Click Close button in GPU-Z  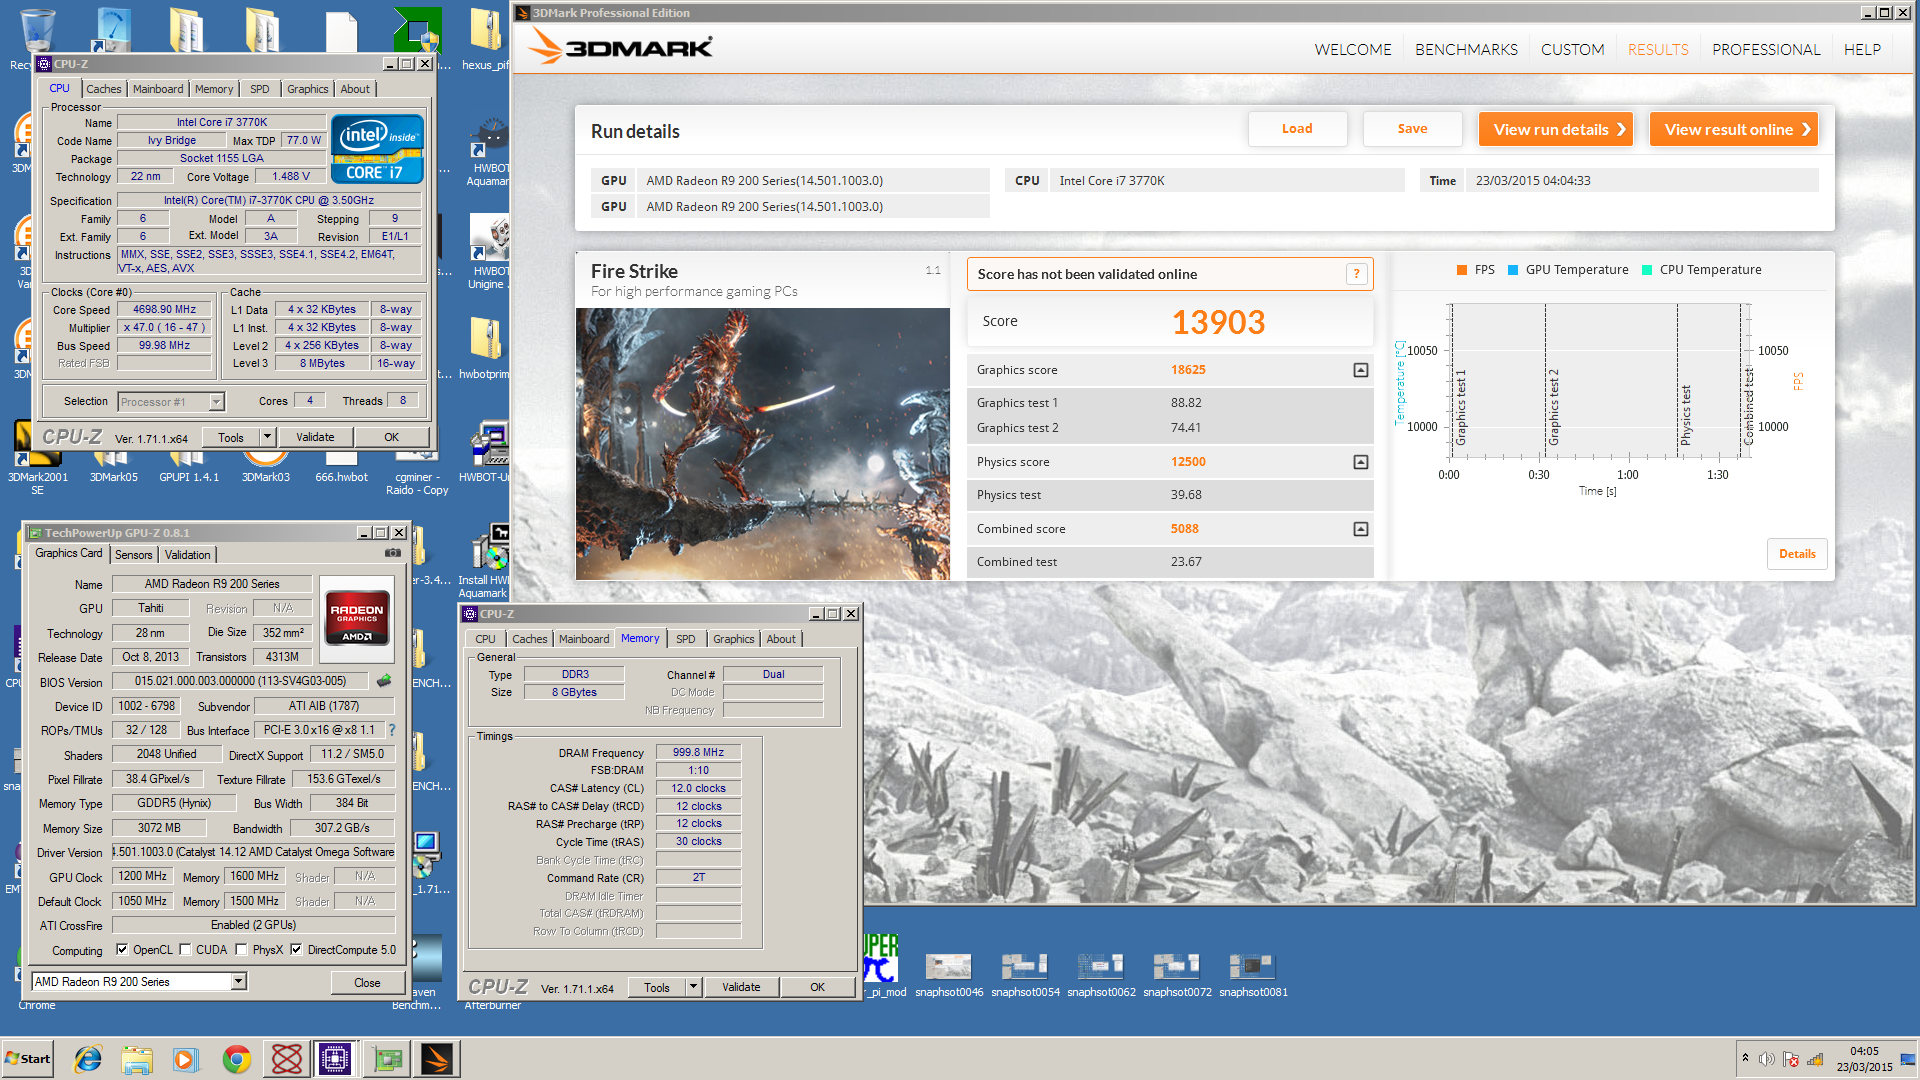click(x=367, y=983)
